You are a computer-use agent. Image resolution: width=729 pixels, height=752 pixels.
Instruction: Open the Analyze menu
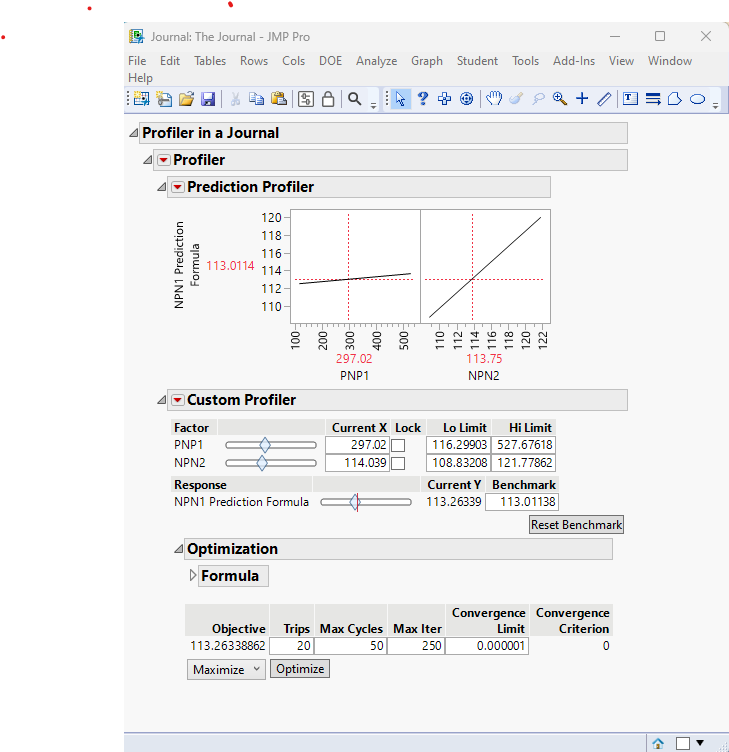pos(376,61)
